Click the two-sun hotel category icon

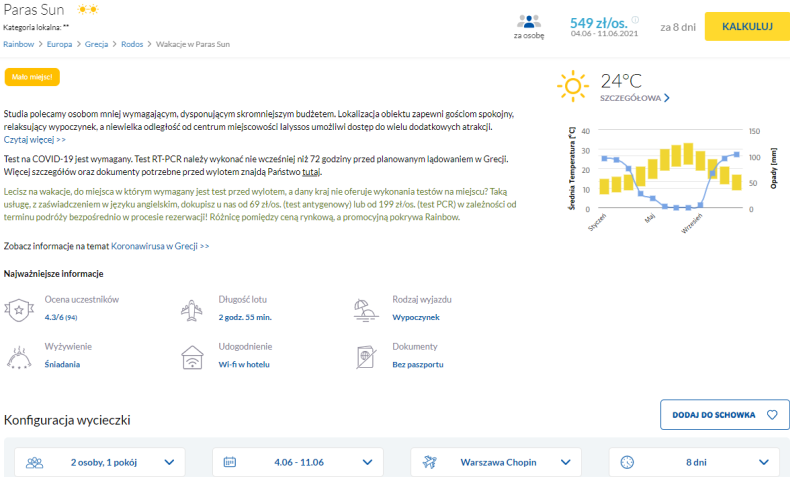point(88,10)
